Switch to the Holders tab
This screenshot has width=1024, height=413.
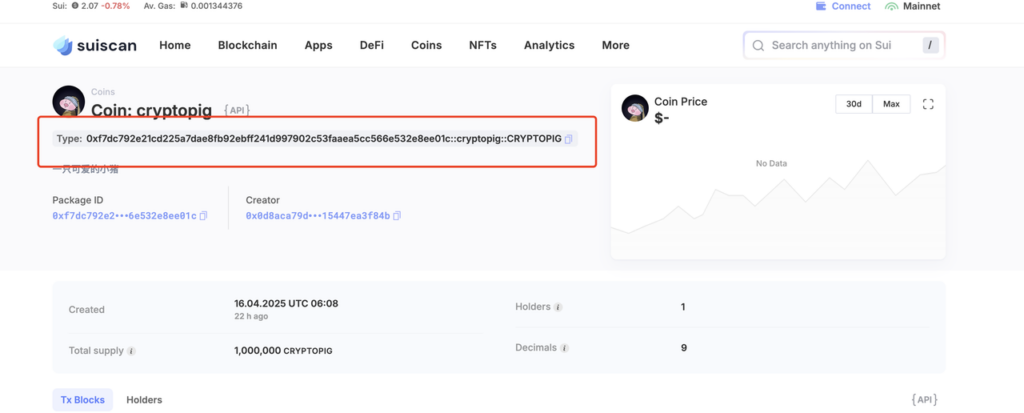(144, 400)
